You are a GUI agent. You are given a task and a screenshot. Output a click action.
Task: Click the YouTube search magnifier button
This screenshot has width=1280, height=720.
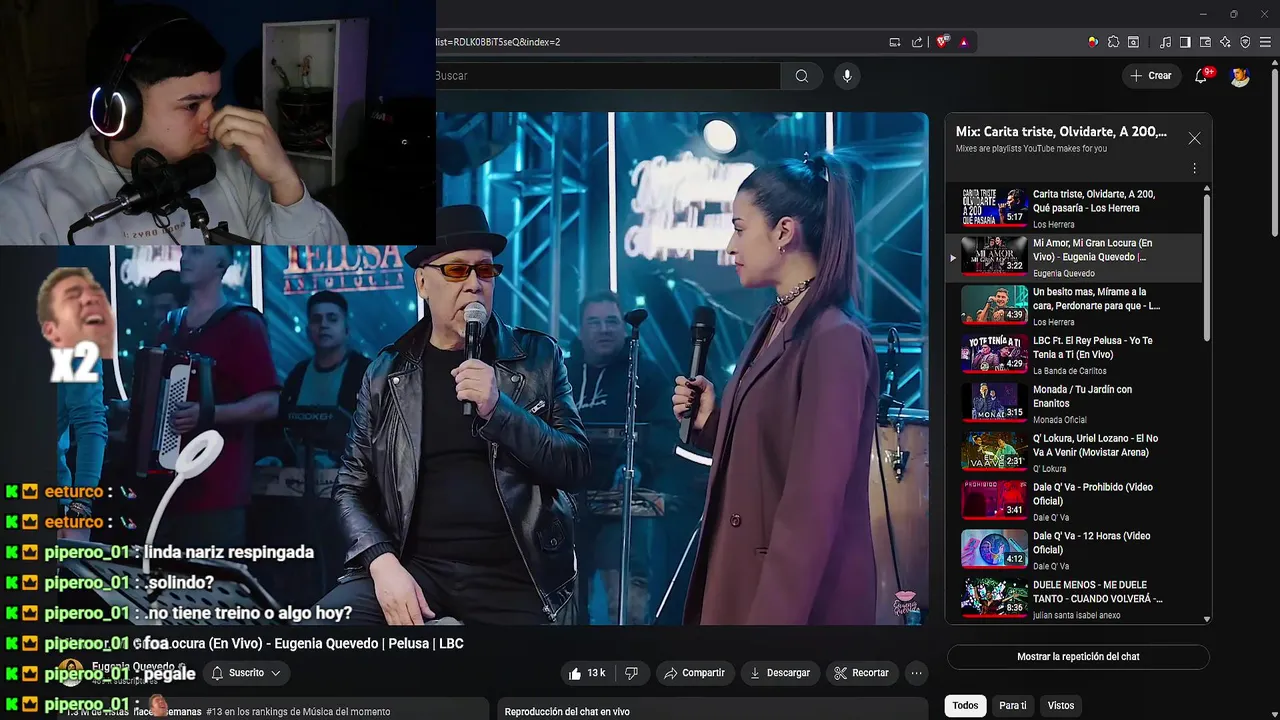[x=801, y=76]
